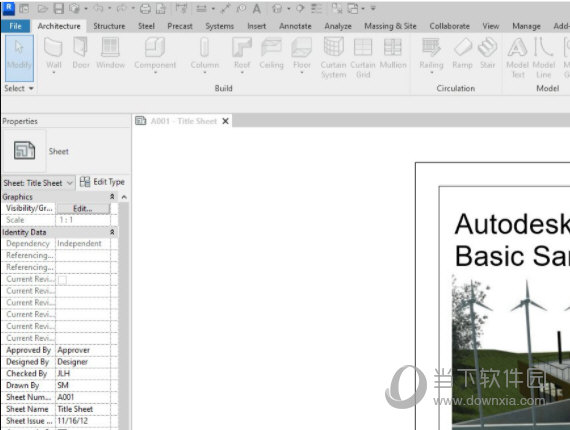
Task: Click the Sheet Number value A001
Action: (83, 397)
